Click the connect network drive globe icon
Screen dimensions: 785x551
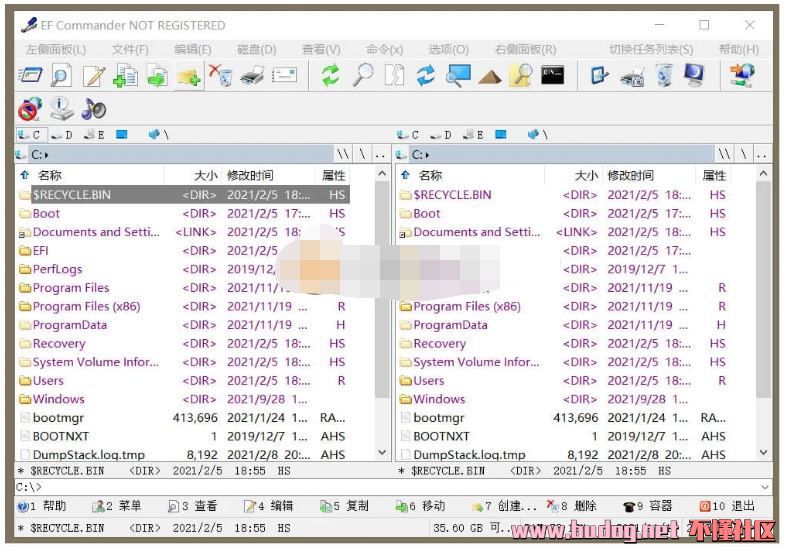(742, 76)
